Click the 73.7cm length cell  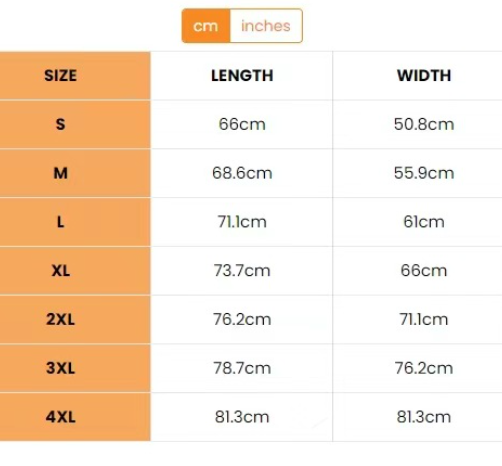pyautogui.click(x=242, y=271)
